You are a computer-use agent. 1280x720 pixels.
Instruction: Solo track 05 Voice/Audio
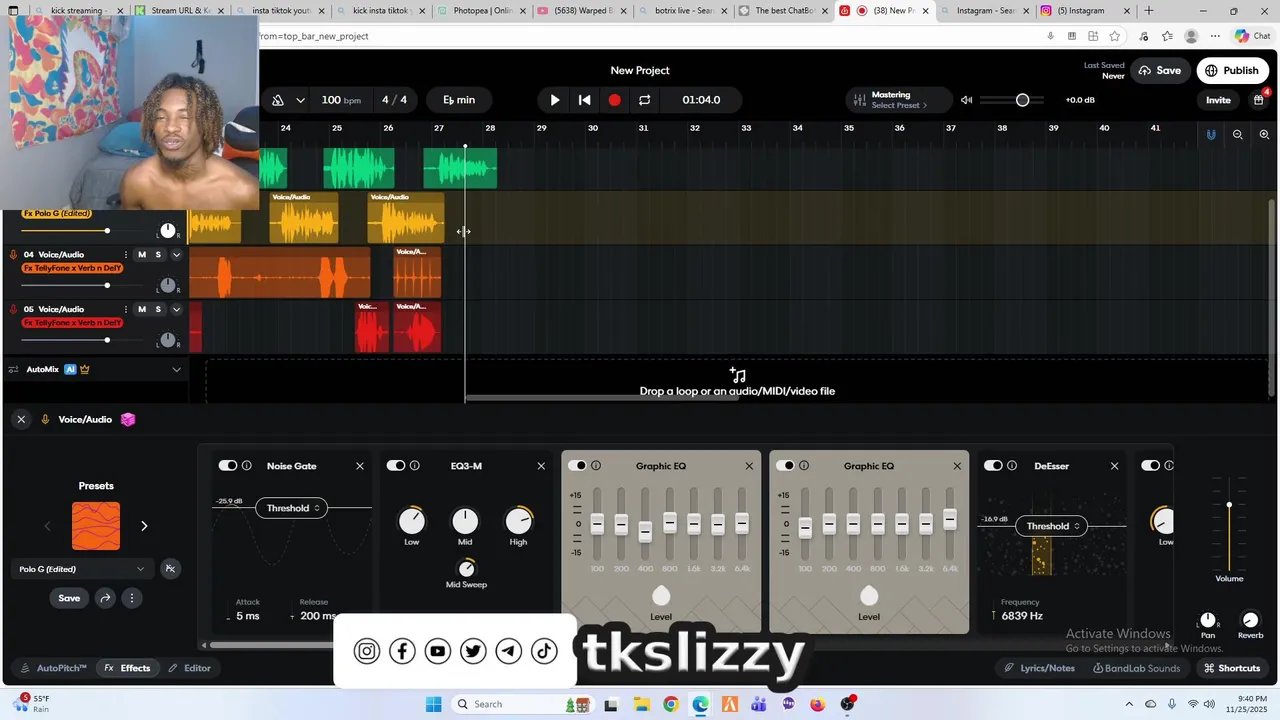click(x=158, y=309)
